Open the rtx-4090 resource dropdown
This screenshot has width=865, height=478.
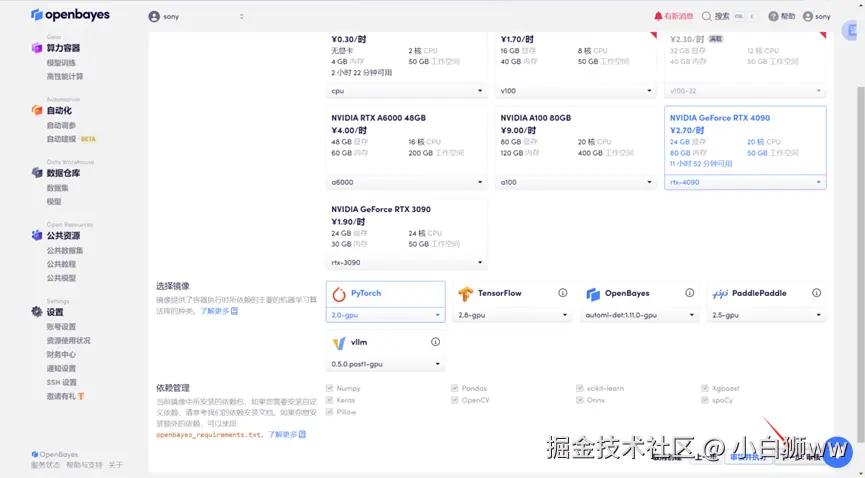(x=745, y=182)
